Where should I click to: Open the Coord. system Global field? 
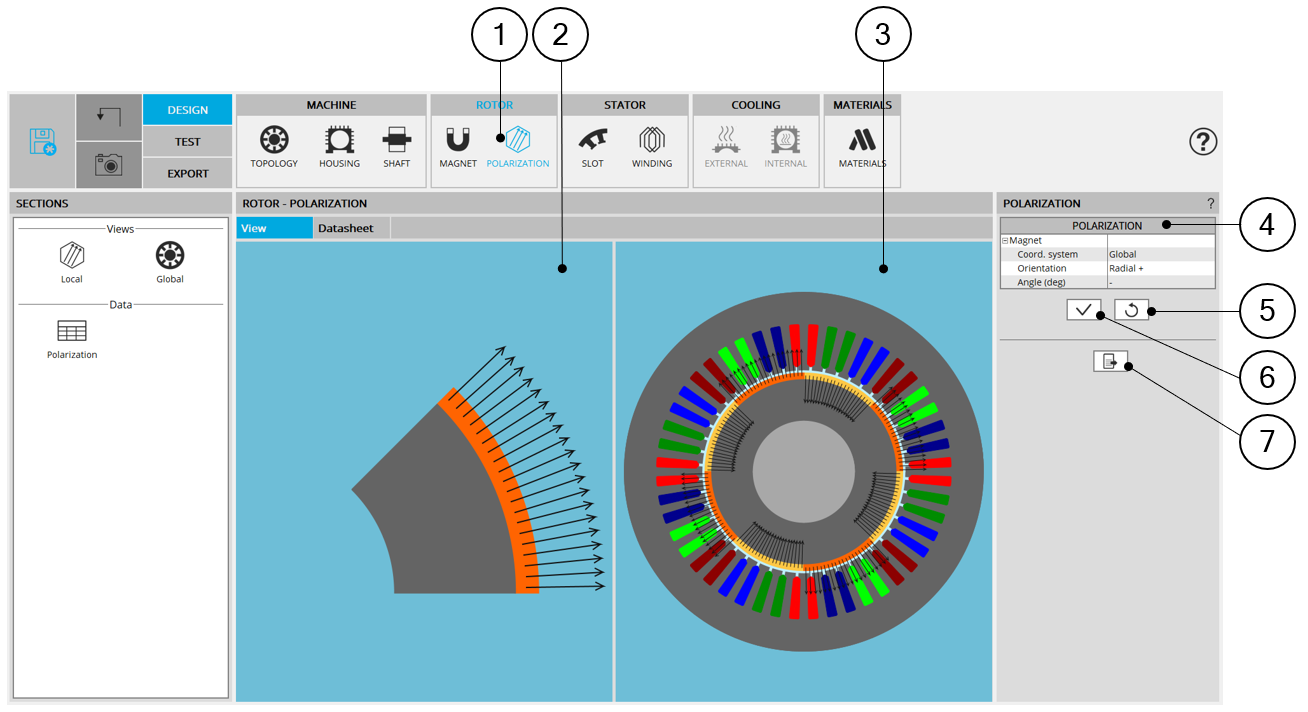tap(1160, 255)
